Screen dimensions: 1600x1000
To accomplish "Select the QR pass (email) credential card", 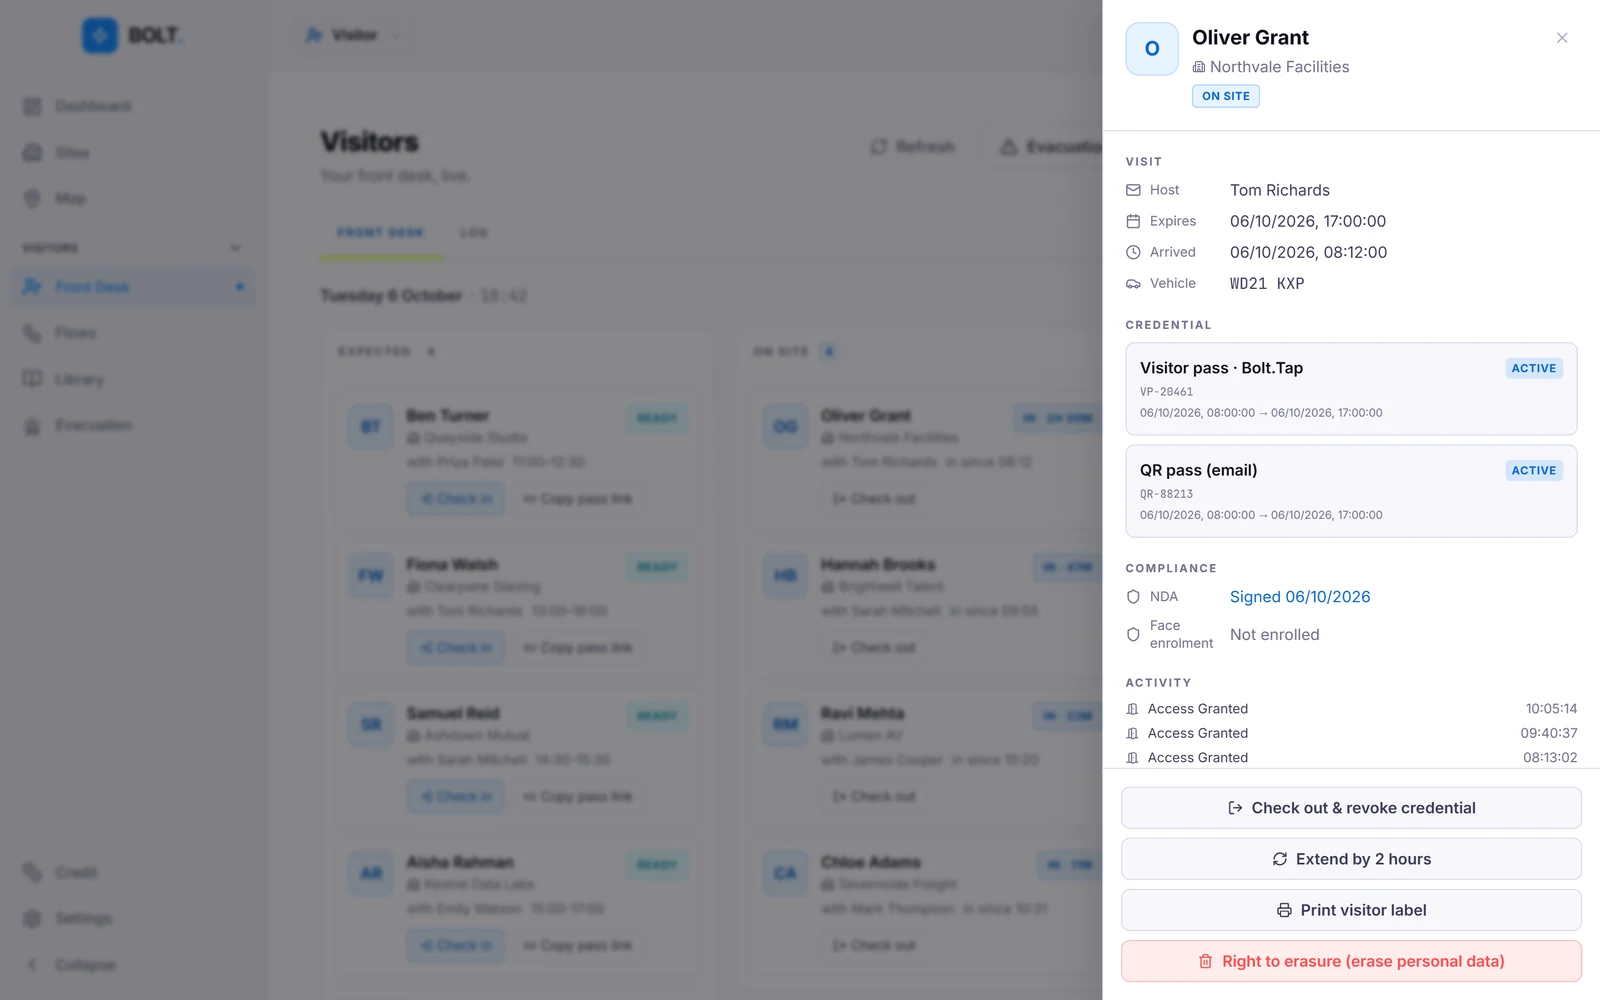I will pyautogui.click(x=1351, y=491).
